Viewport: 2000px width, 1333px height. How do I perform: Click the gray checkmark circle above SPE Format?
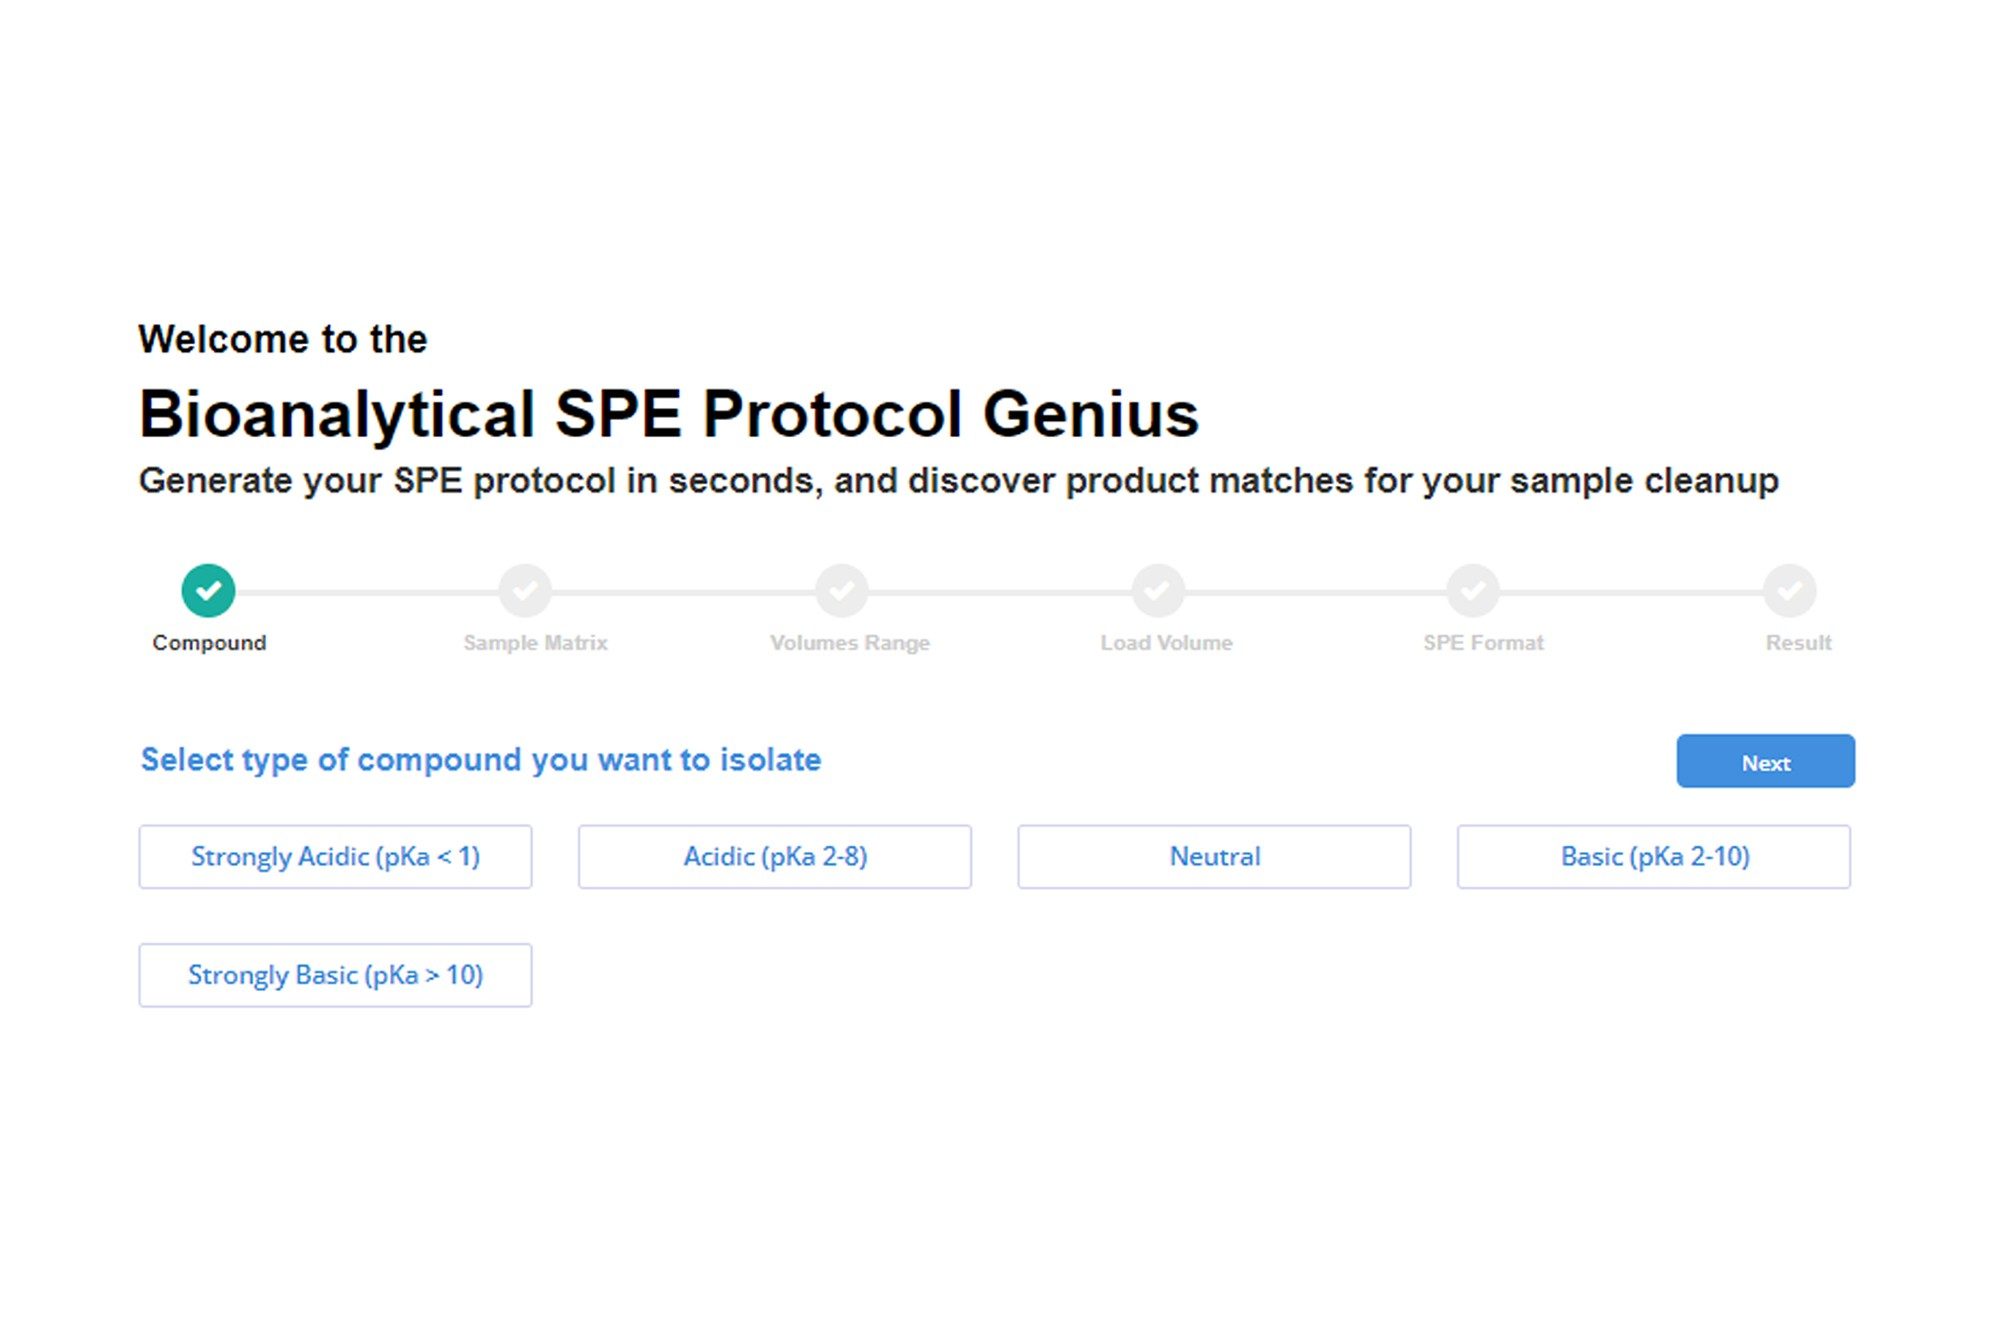(x=1473, y=591)
